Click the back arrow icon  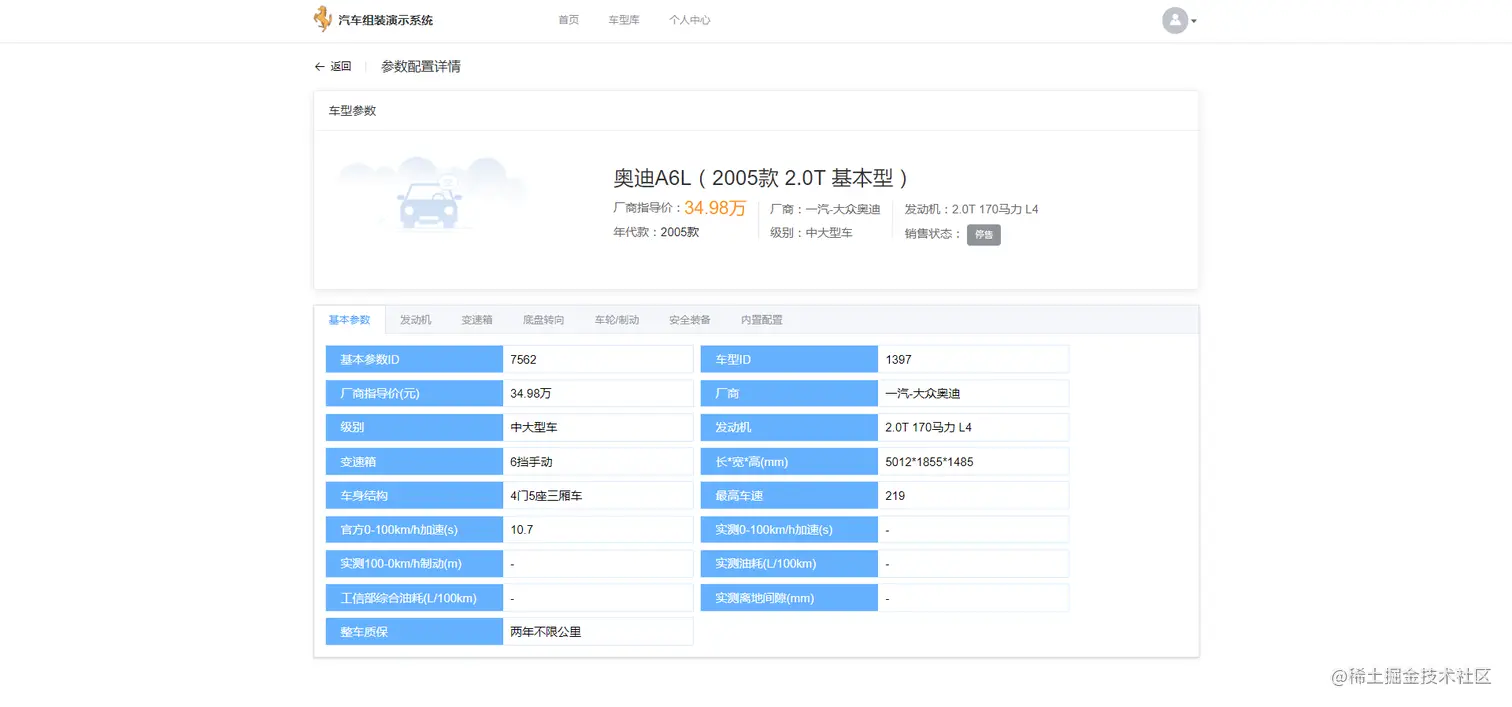[x=319, y=67]
